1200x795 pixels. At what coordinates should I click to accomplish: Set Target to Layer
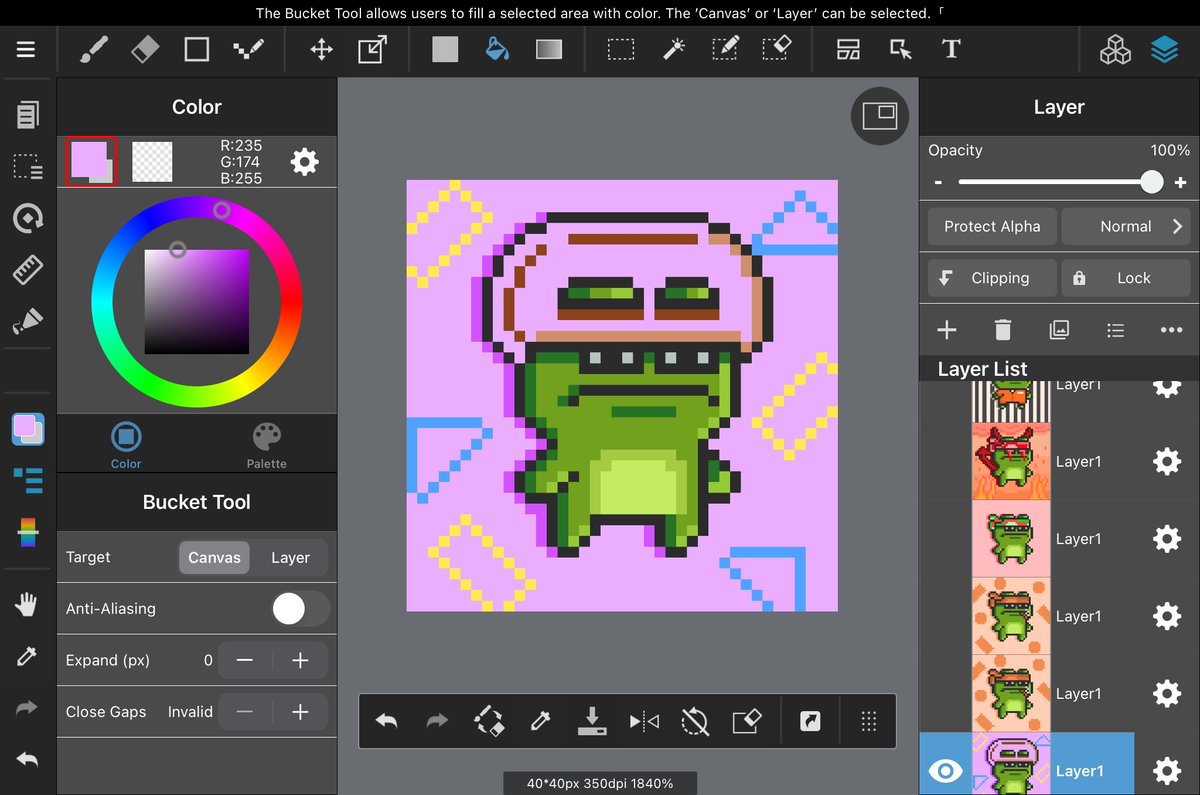290,557
